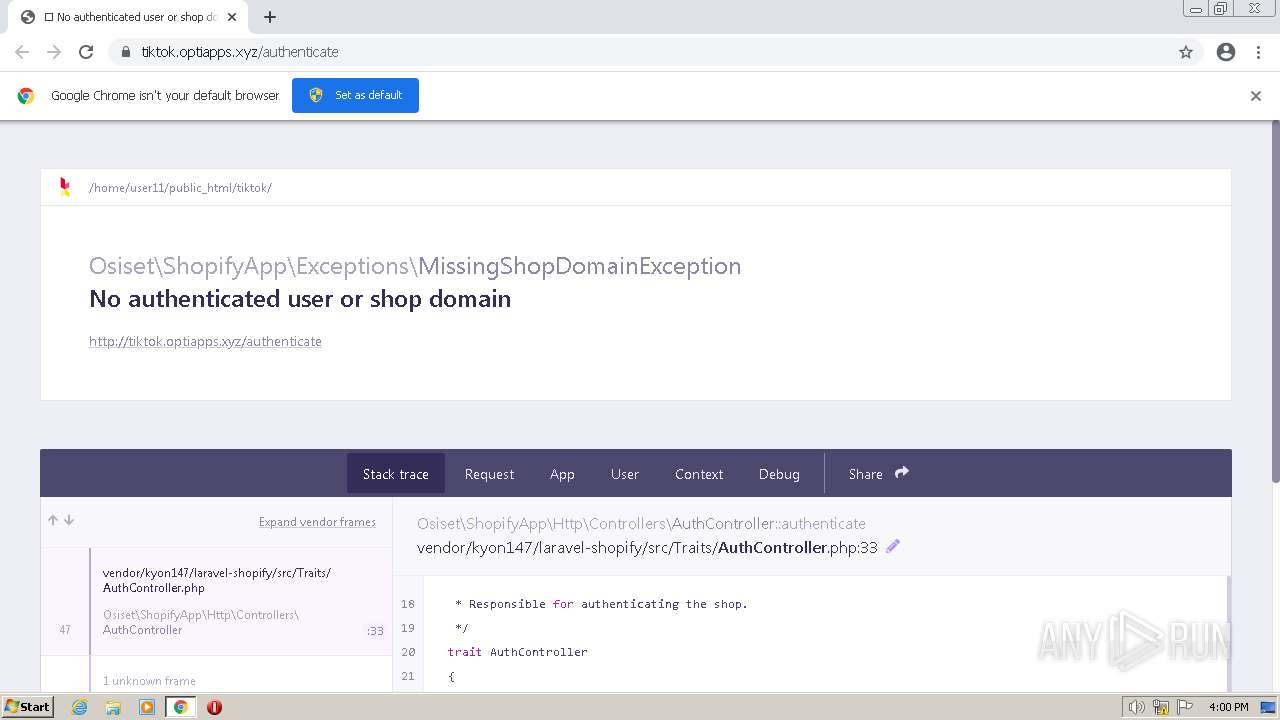Image resolution: width=1280 pixels, height=720 pixels.
Task: Click the system tray volume icon
Action: pos(1137,707)
